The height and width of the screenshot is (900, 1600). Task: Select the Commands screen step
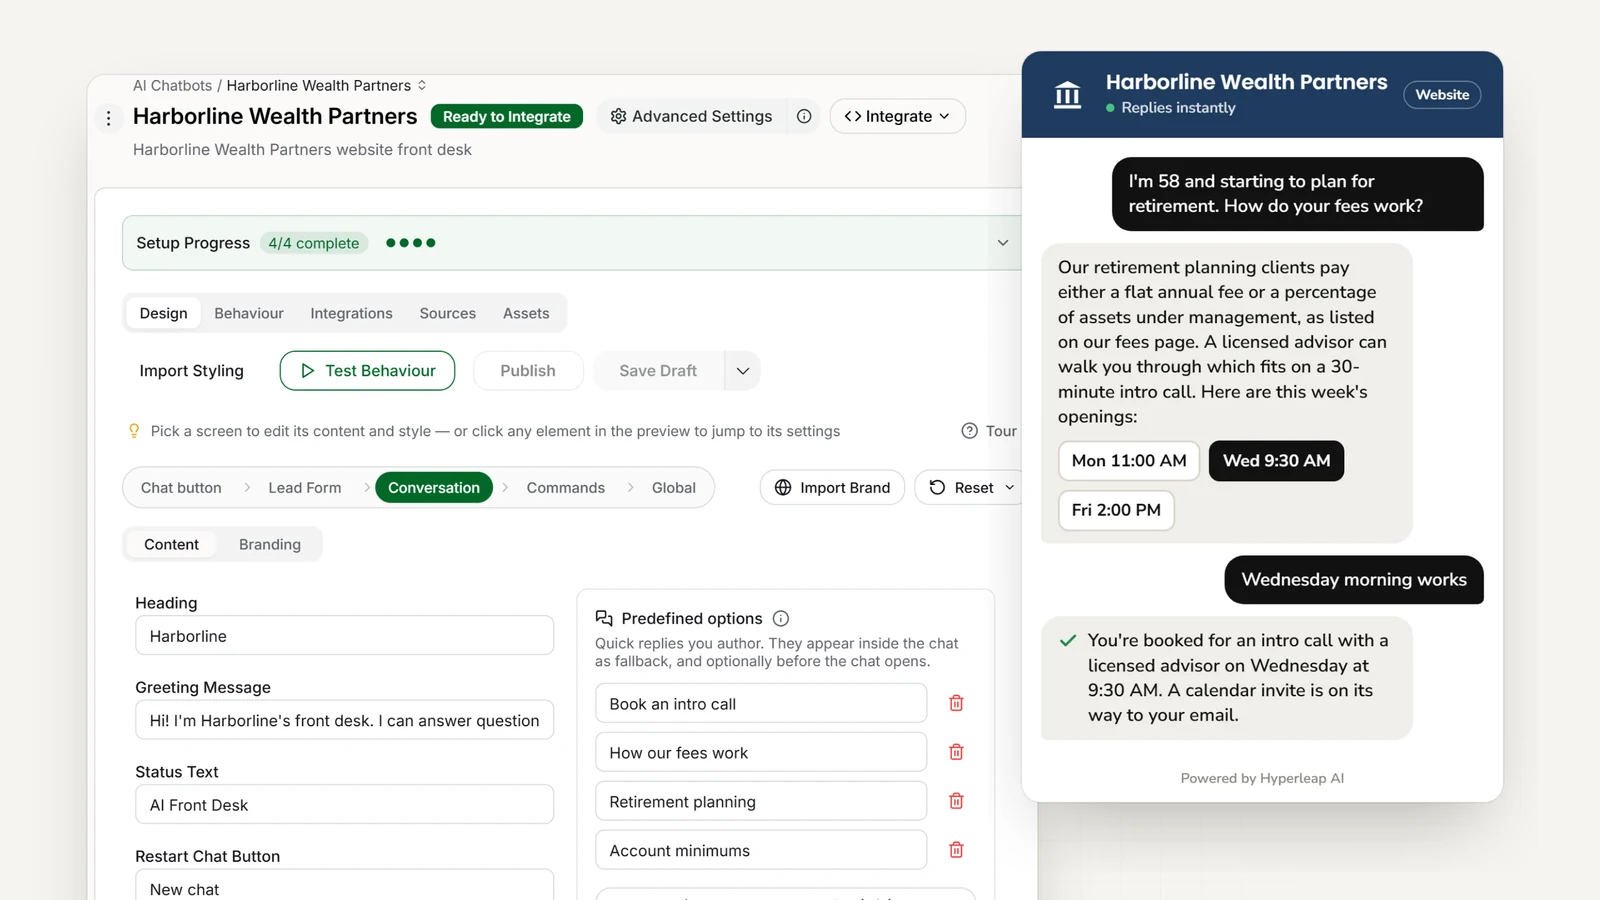click(566, 488)
